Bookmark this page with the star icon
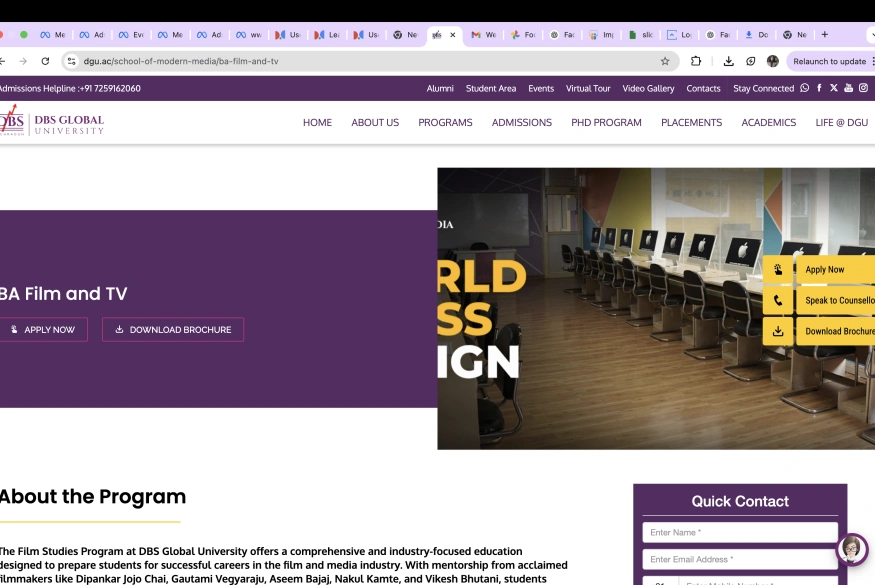 coord(665,61)
